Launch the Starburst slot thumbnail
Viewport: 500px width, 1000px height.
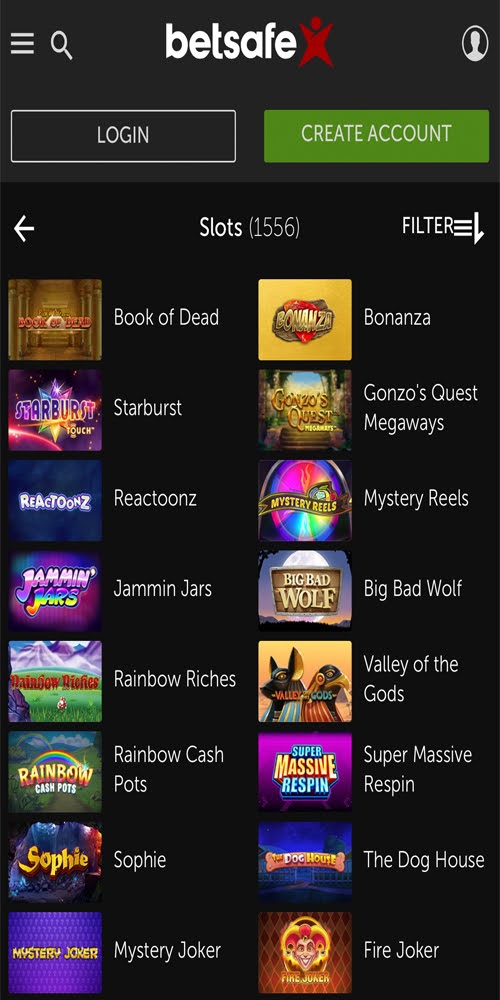coord(55,410)
